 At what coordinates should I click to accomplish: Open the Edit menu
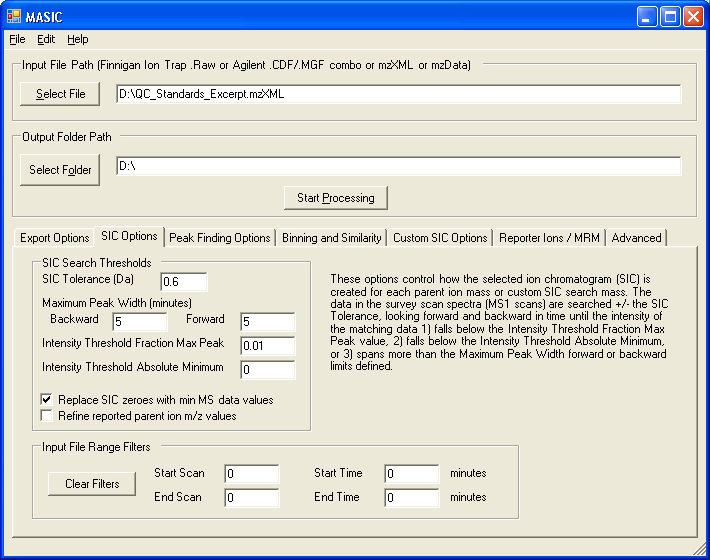46,39
